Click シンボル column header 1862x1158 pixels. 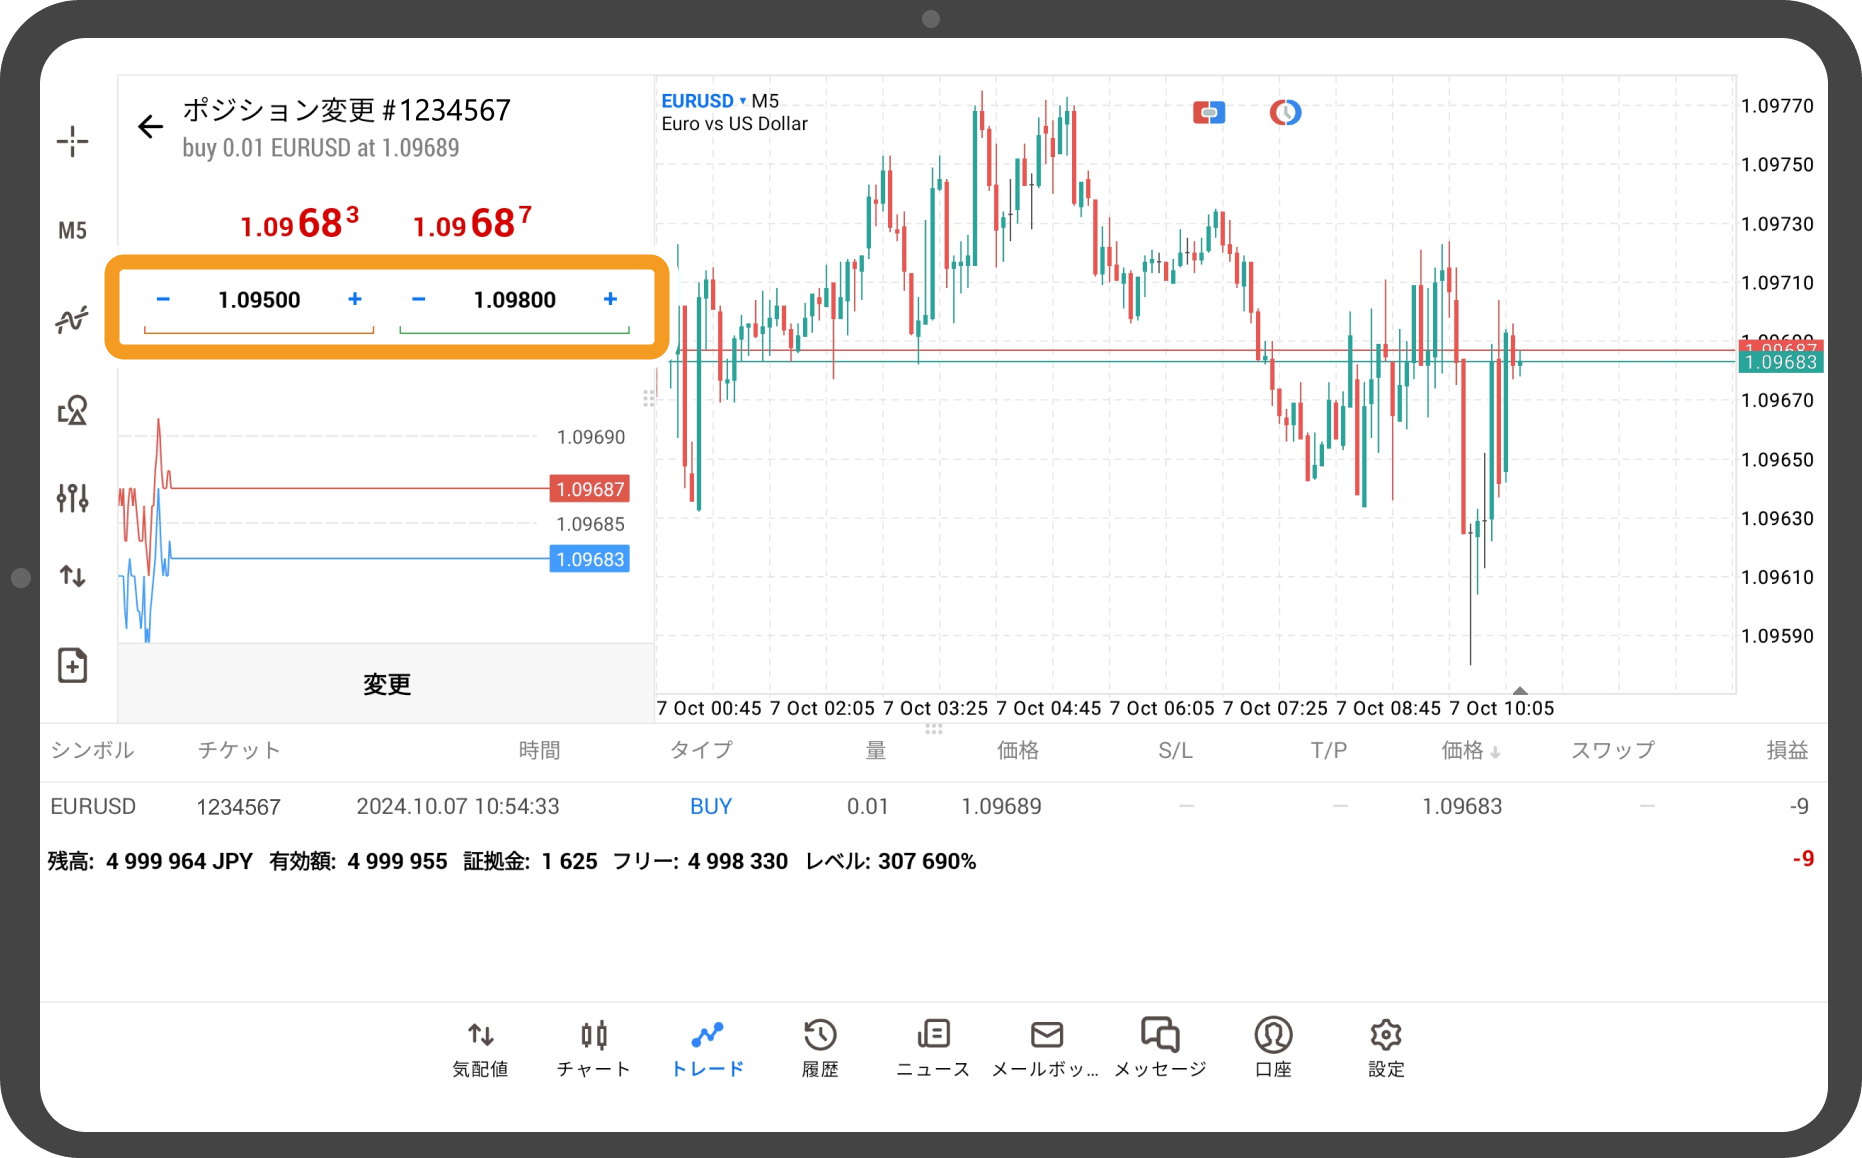92,751
